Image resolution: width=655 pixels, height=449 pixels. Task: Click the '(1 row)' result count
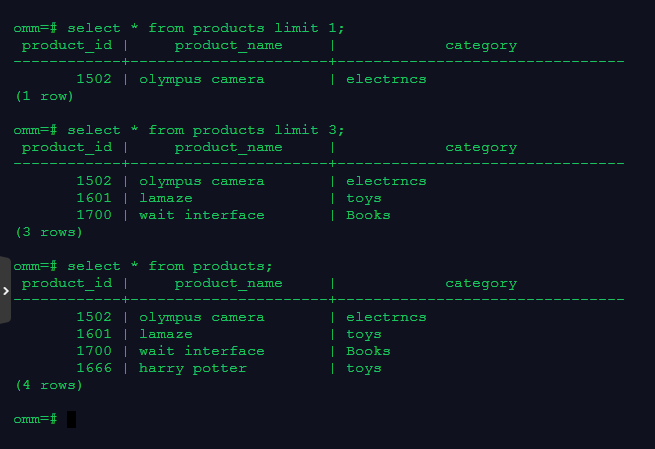[x=45, y=96]
